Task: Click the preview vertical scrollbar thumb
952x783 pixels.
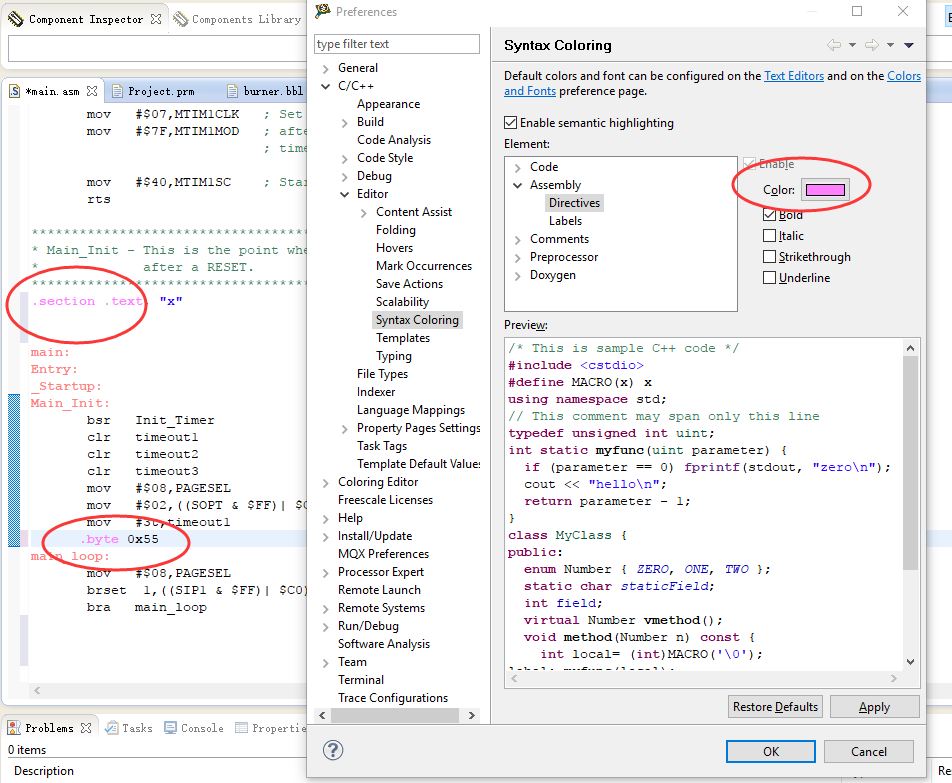Action: click(x=910, y=463)
